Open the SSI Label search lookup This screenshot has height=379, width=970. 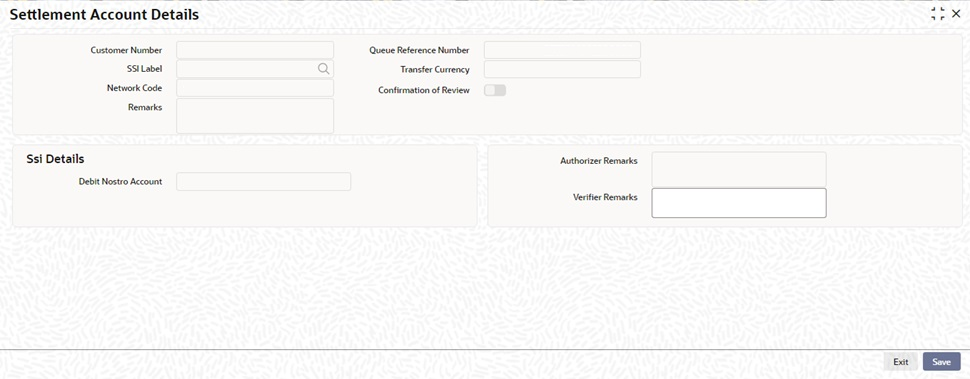tap(324, 69)
